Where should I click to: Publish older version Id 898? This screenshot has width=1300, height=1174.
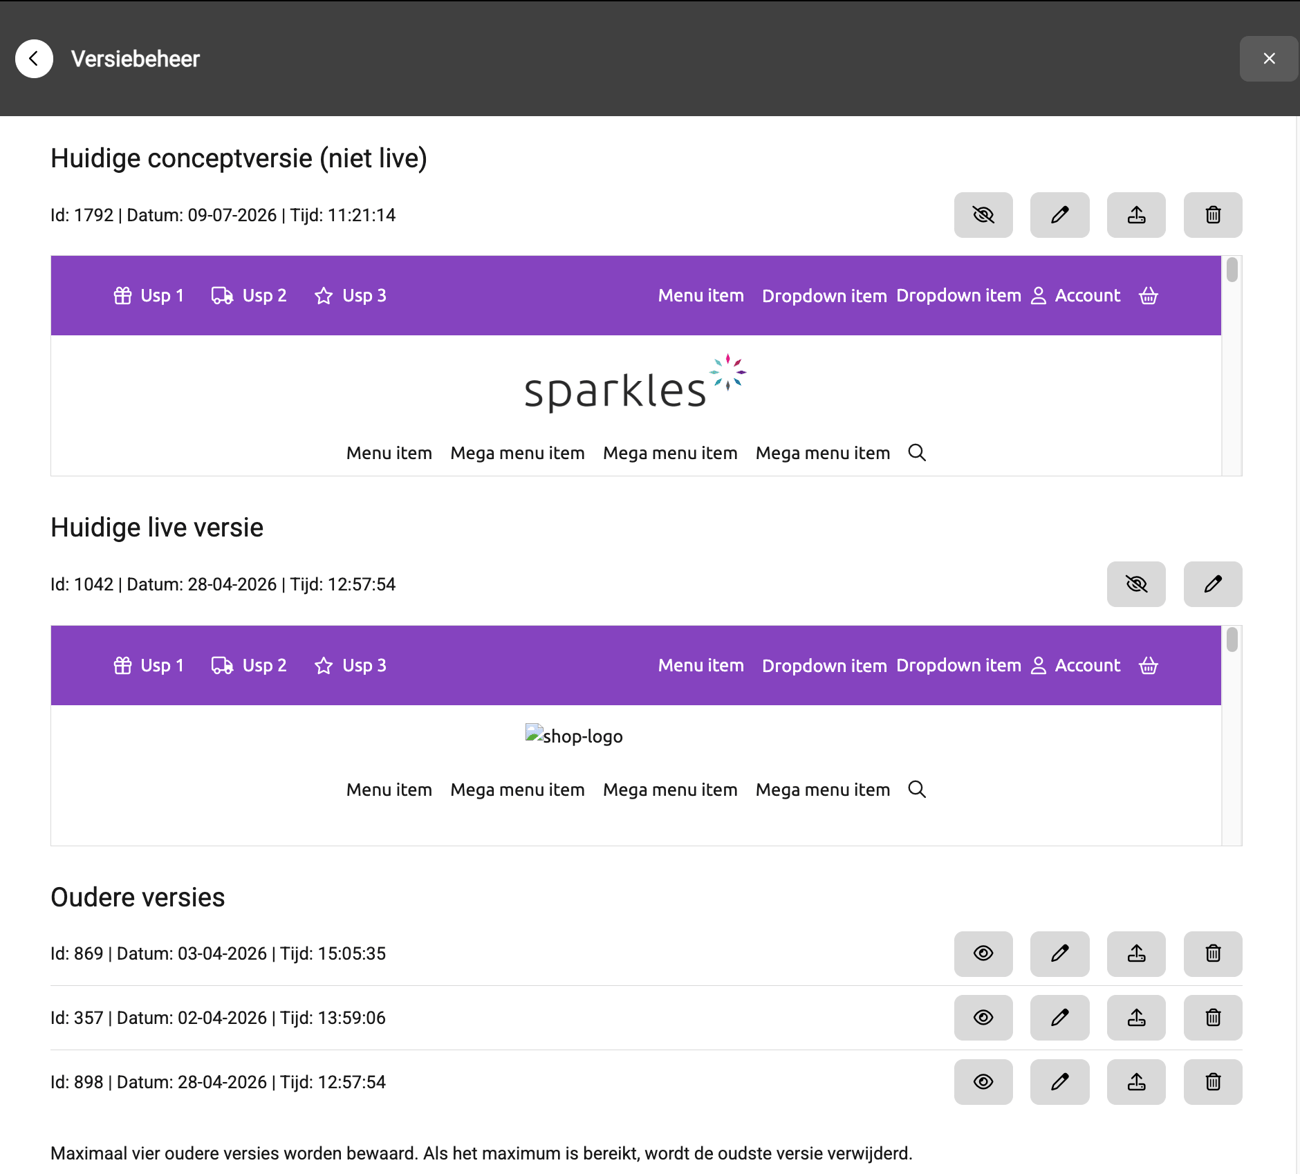pyautogui.click(x=1136, y=1082)
